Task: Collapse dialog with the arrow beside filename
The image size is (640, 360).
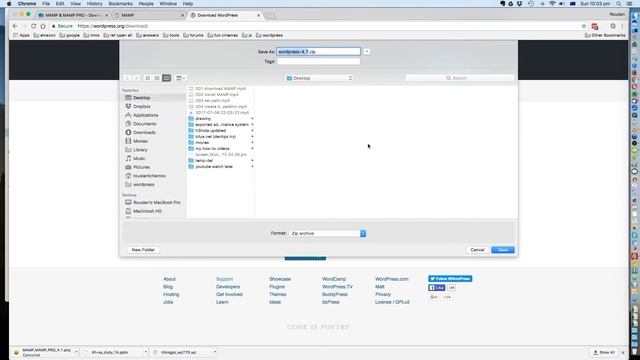Action: [x=367, y=52]
